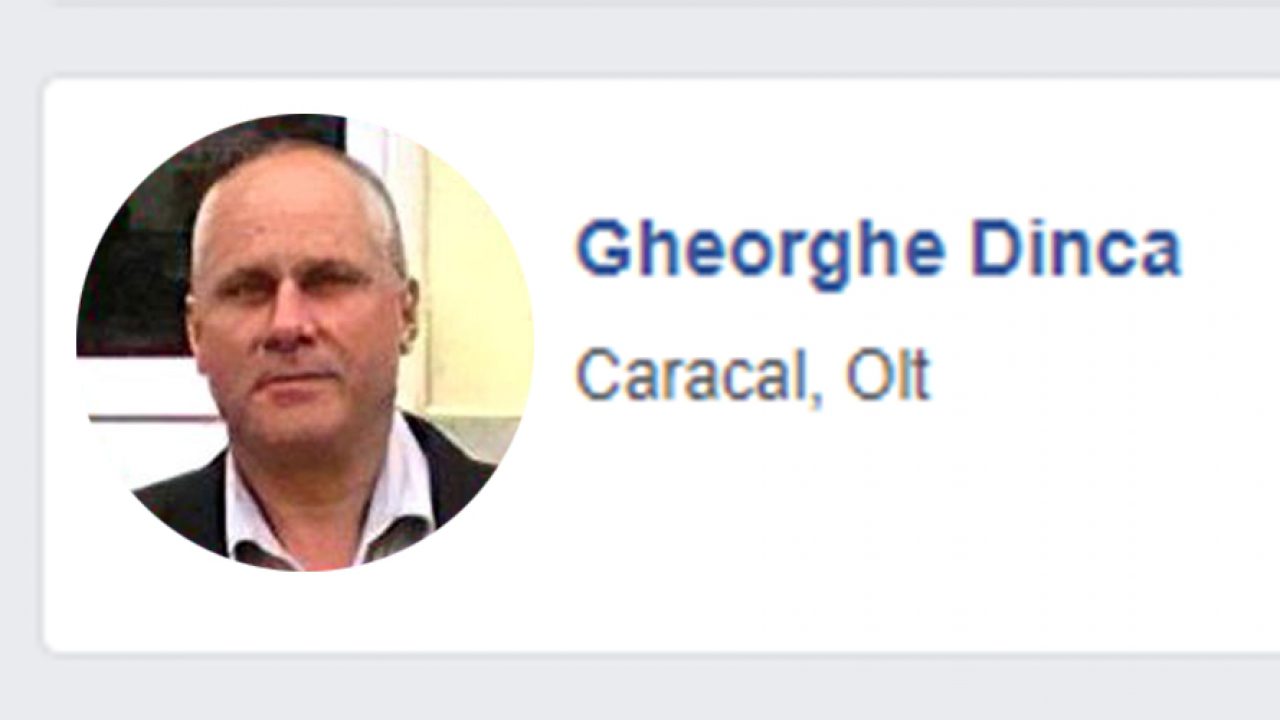1280x720 pixels.
Task: Click the gray page background below the card
Action: 640,690
